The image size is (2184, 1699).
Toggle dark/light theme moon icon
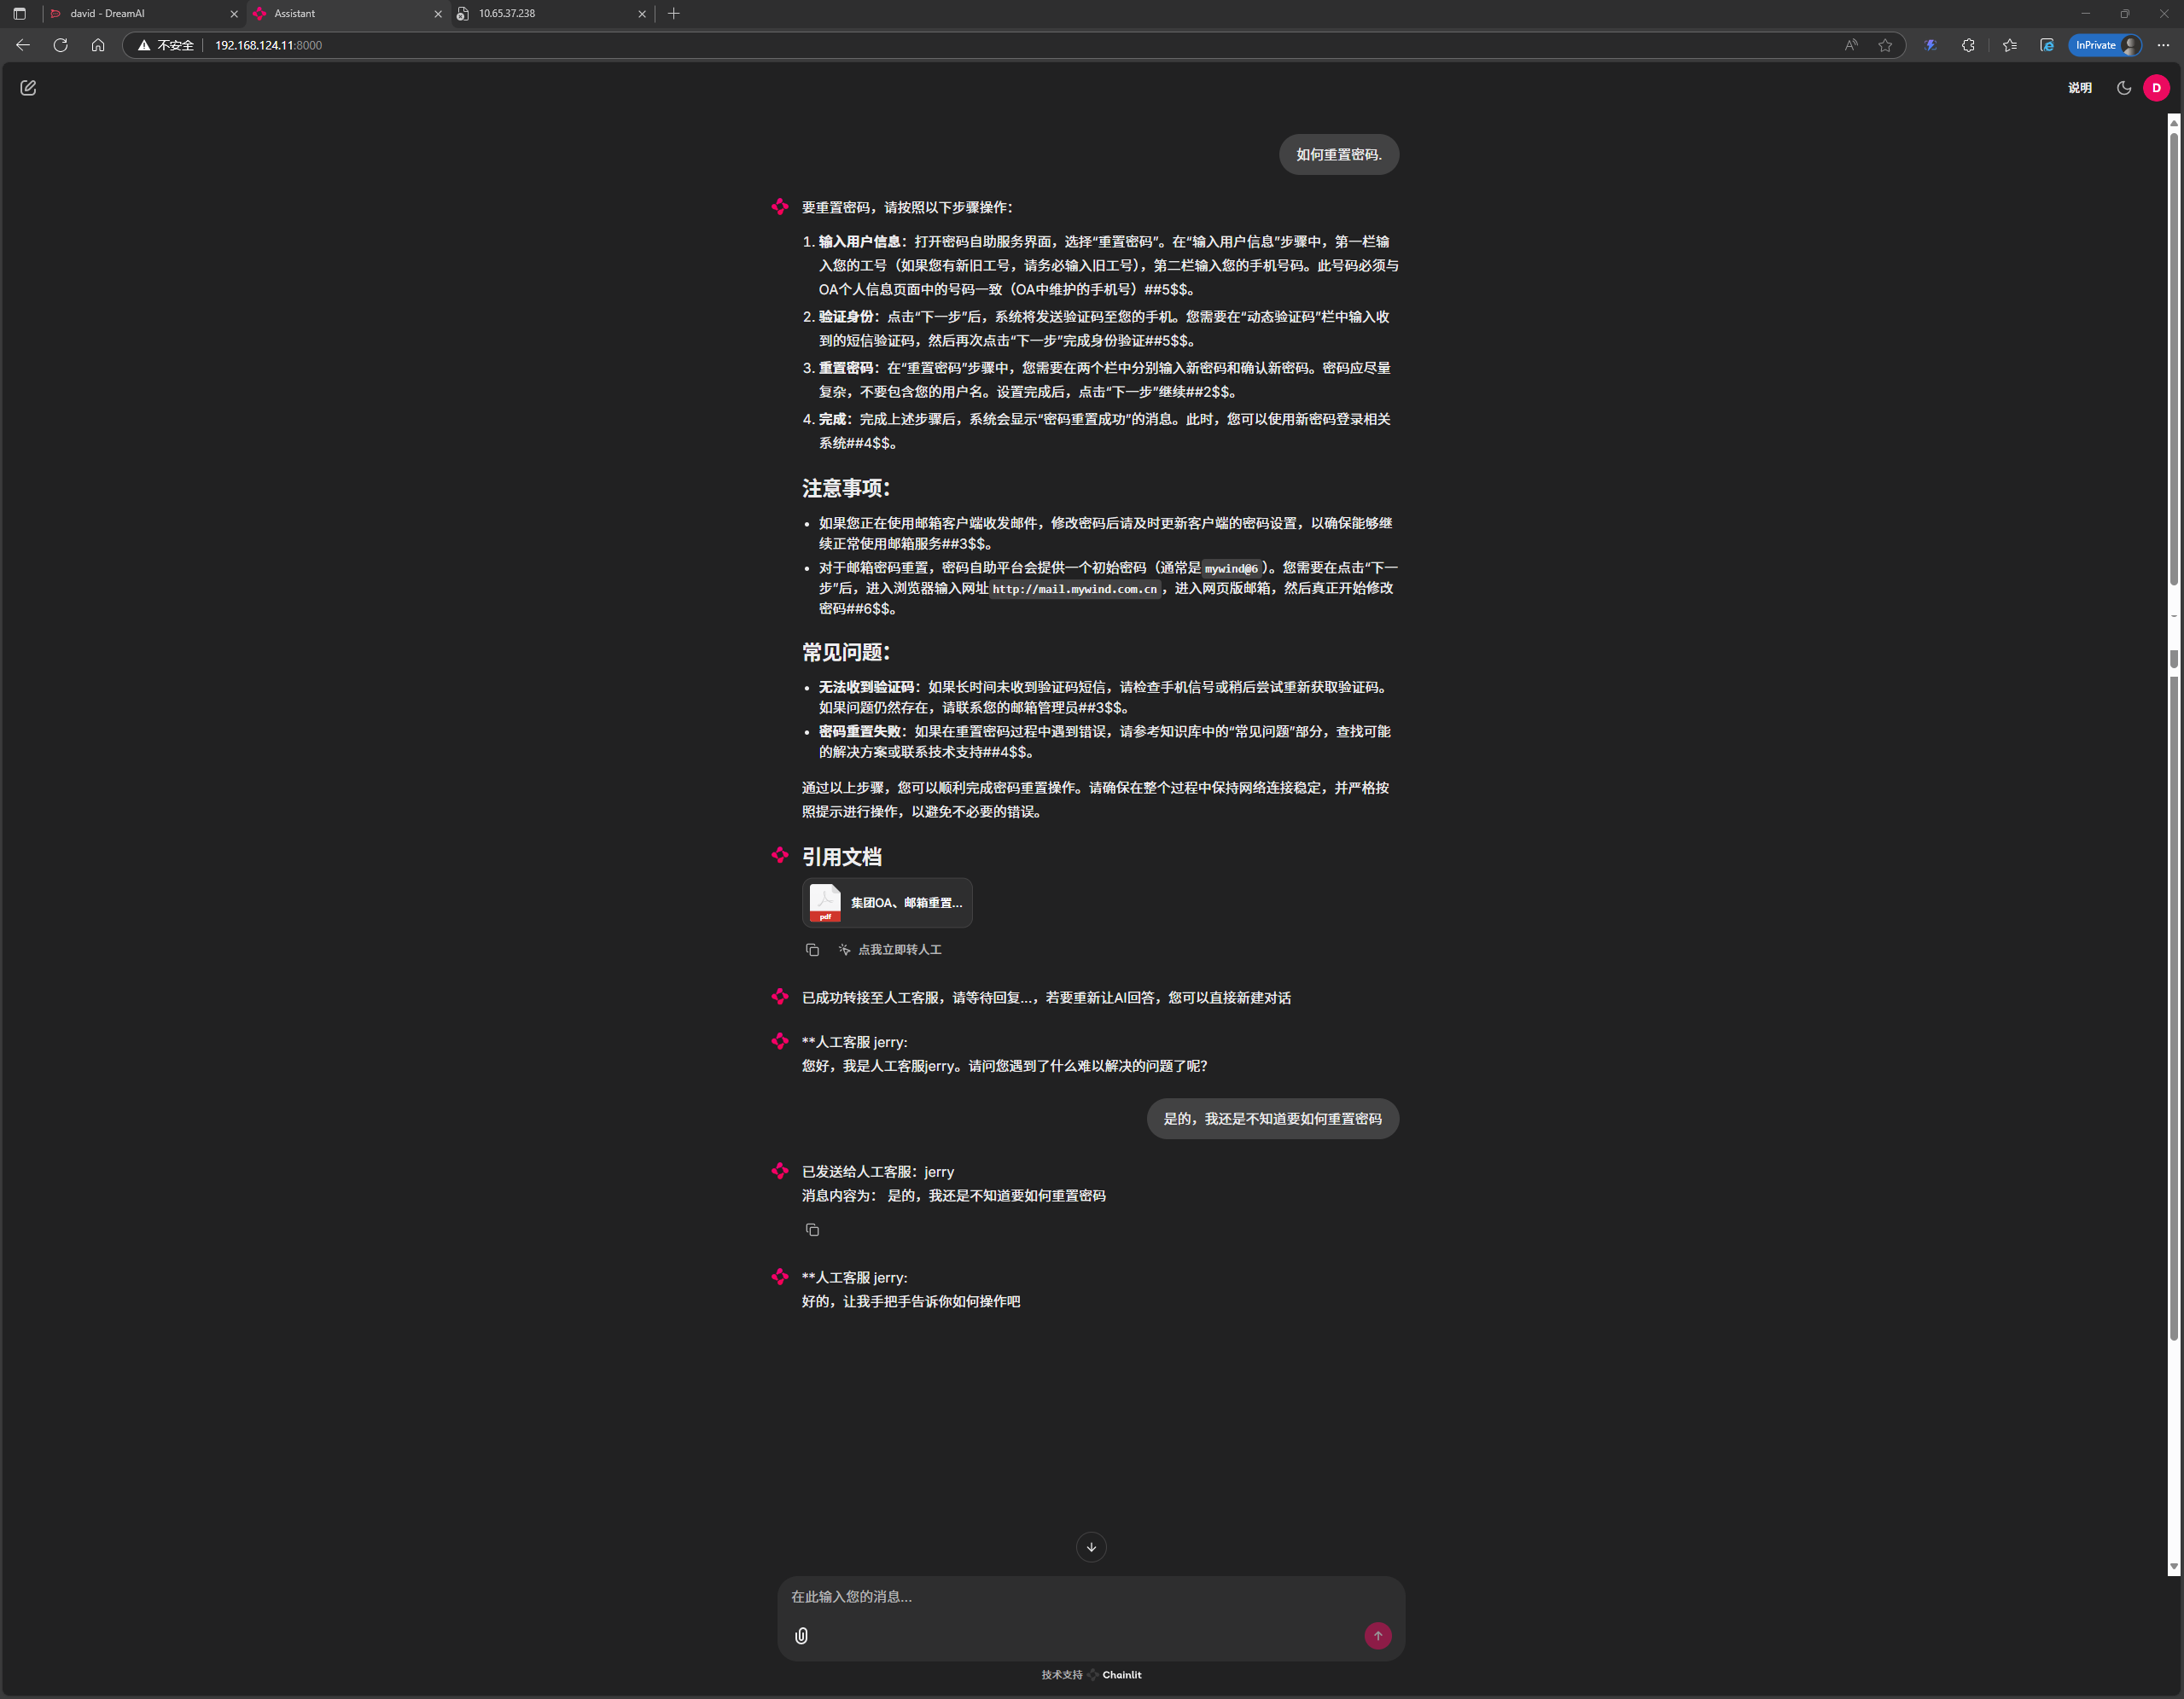pos(2124,88)
